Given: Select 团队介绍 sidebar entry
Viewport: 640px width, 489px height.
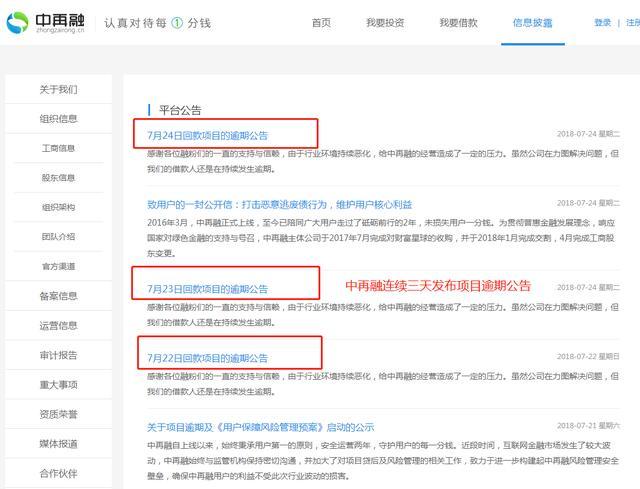Looking at the screenshot, I should coord(58,237).
